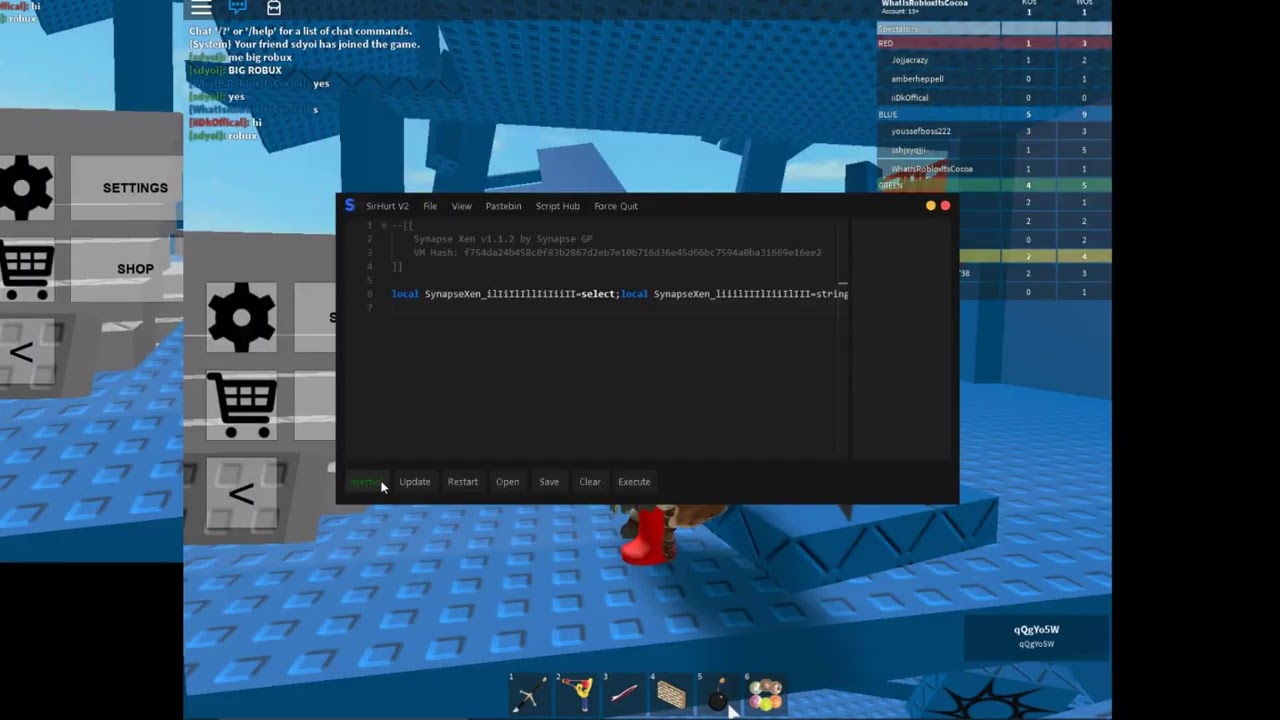Click the Open button
The height and width of the screenshot is (720, 1280).
pos(507,482)
